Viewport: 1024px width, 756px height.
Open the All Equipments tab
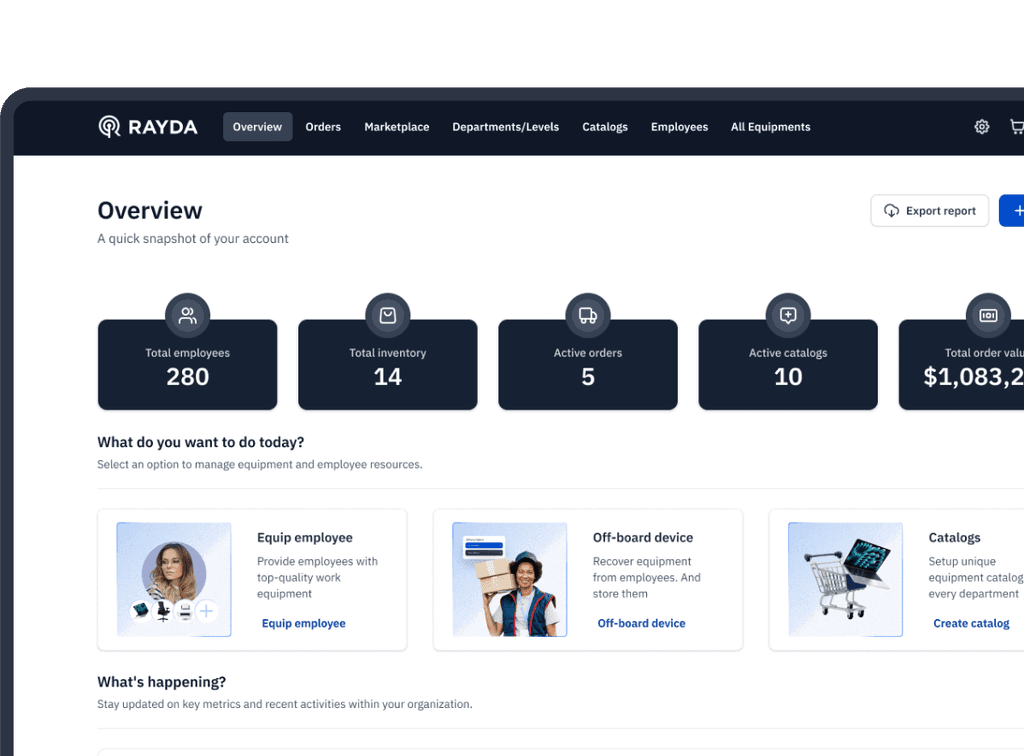click(x=770, y=127)
